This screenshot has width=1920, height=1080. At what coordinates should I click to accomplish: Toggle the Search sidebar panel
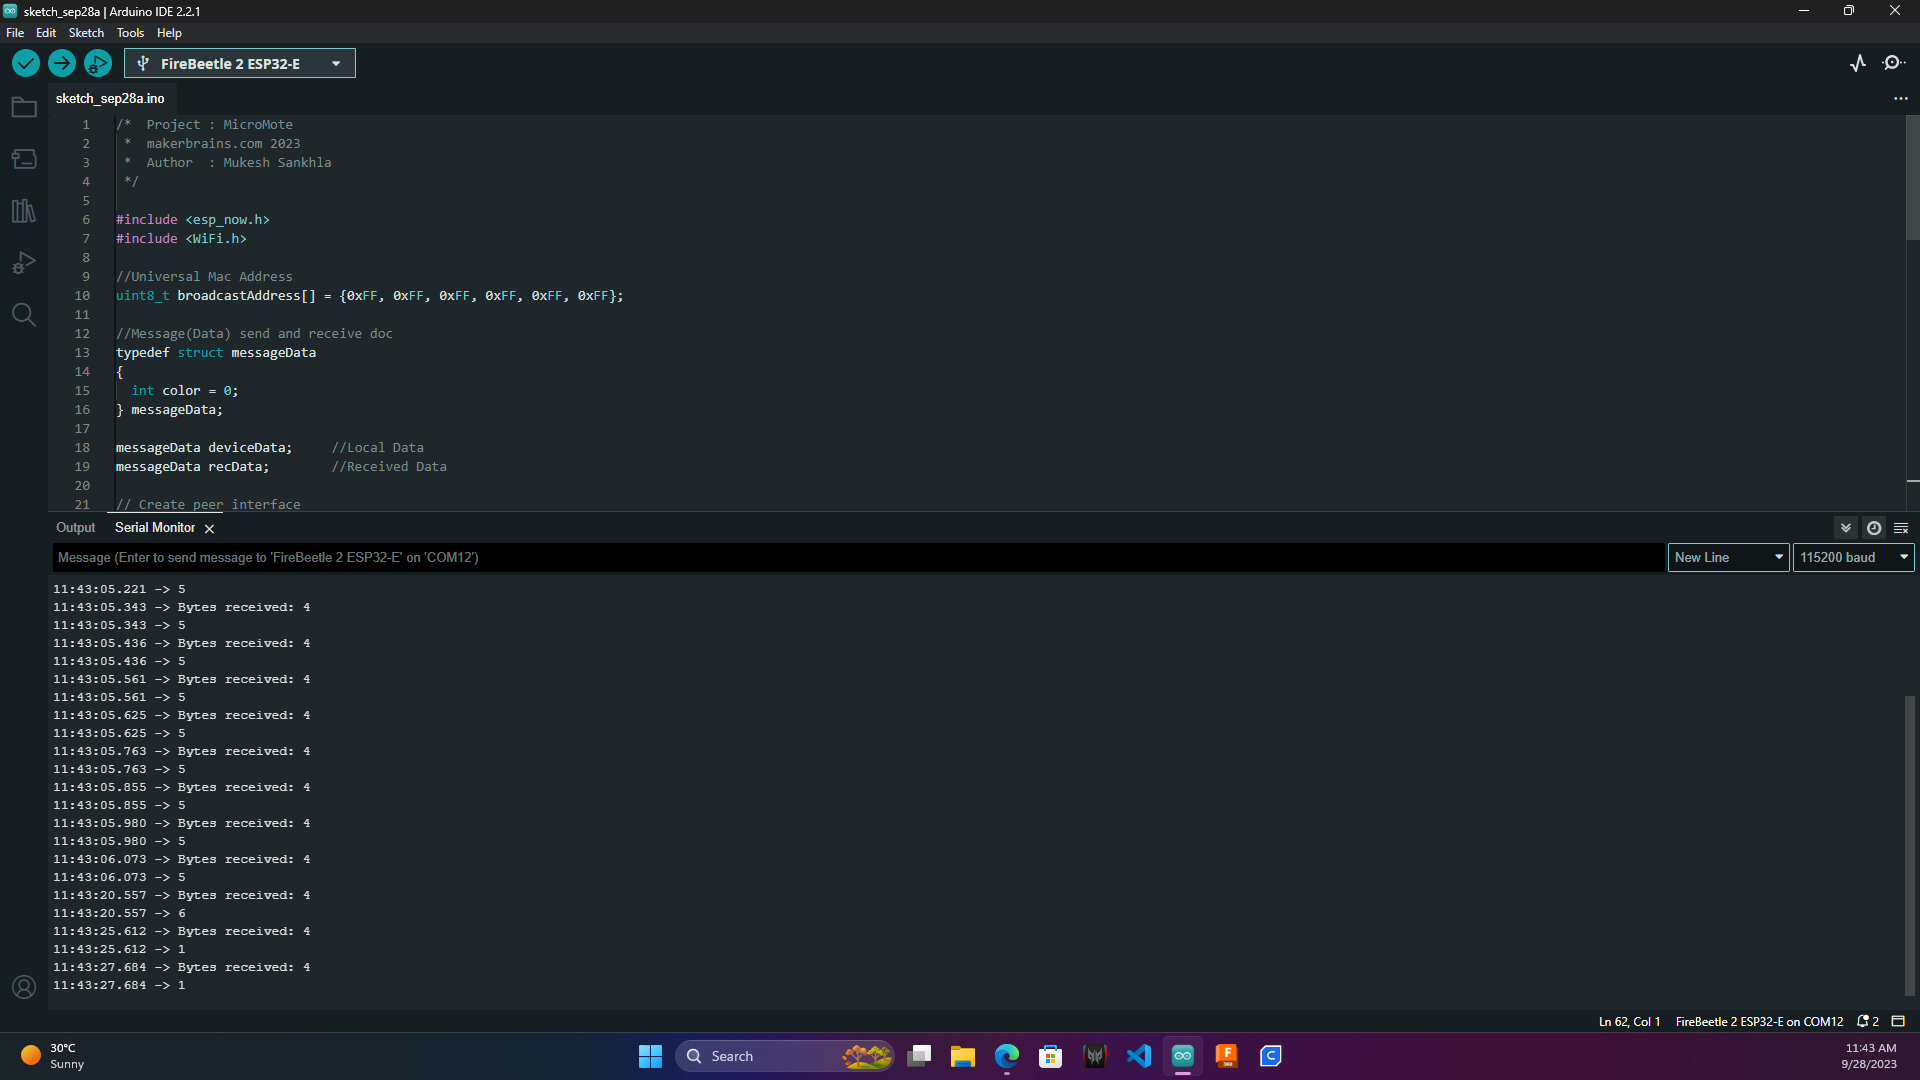point(24,315)
